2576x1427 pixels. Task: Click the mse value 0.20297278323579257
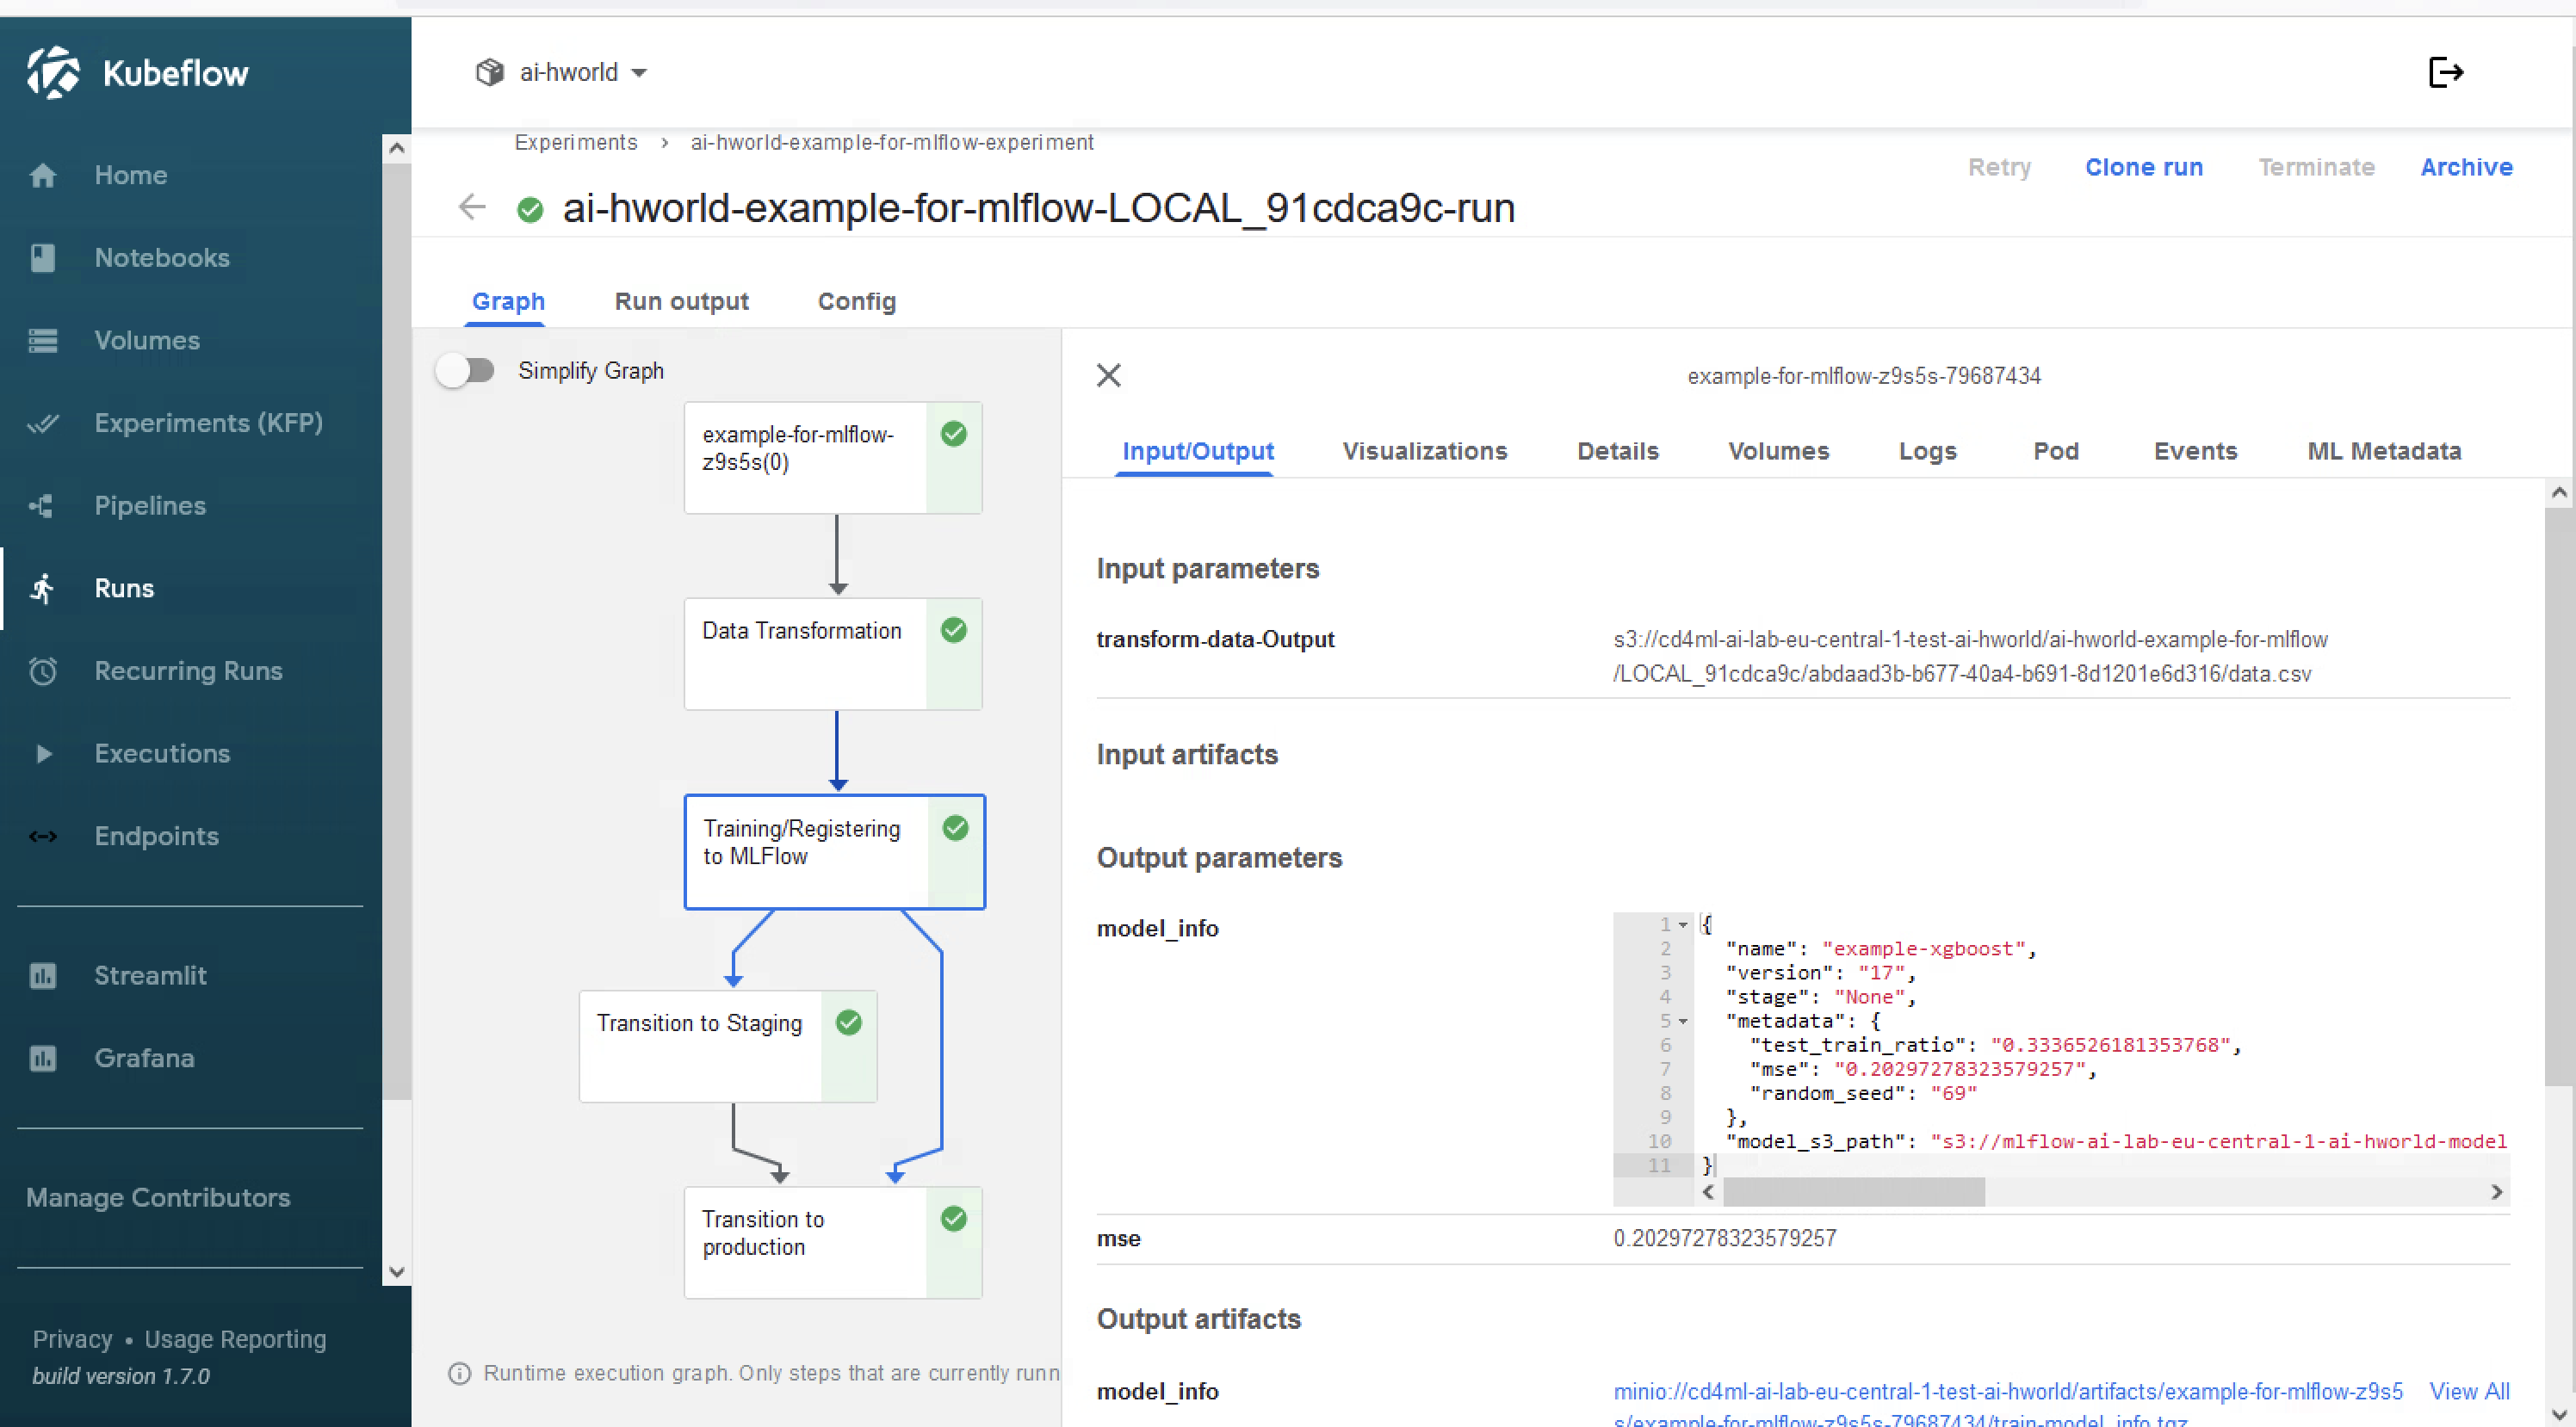(x=1724, y=1238)
